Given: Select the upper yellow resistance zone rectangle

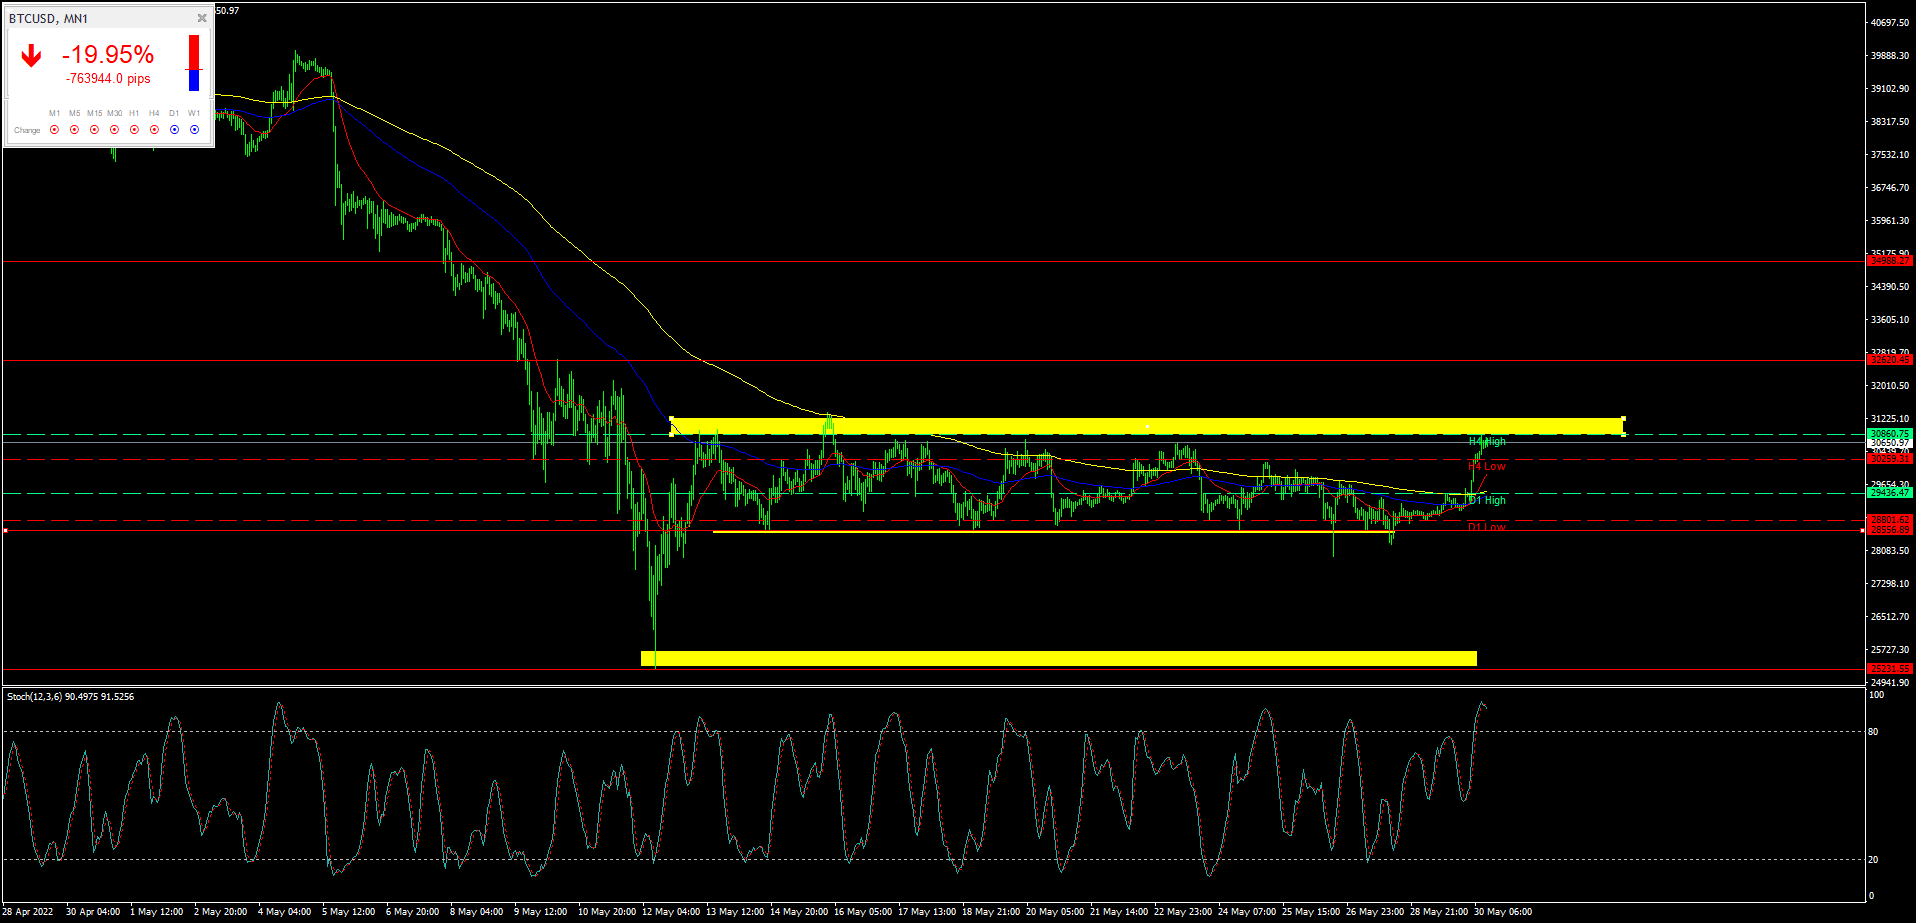Looking at the screenshot, I should 1147,426.
